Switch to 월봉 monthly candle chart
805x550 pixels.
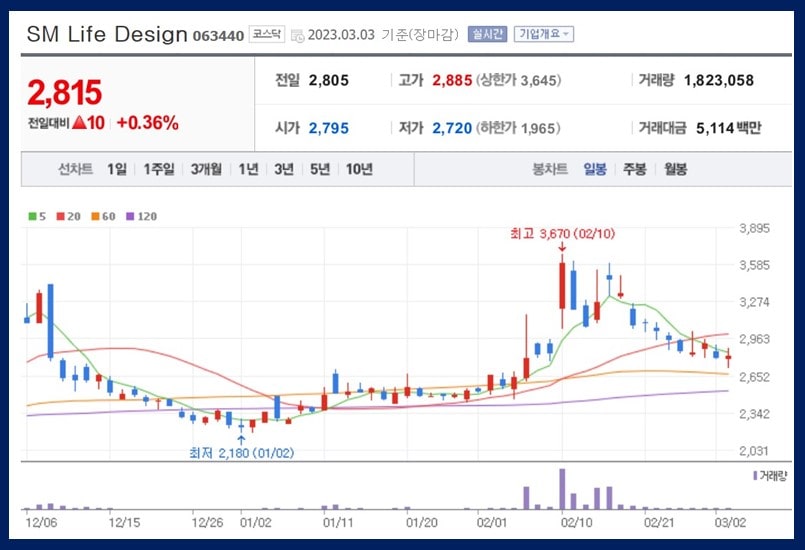click(x=675, y=169)
